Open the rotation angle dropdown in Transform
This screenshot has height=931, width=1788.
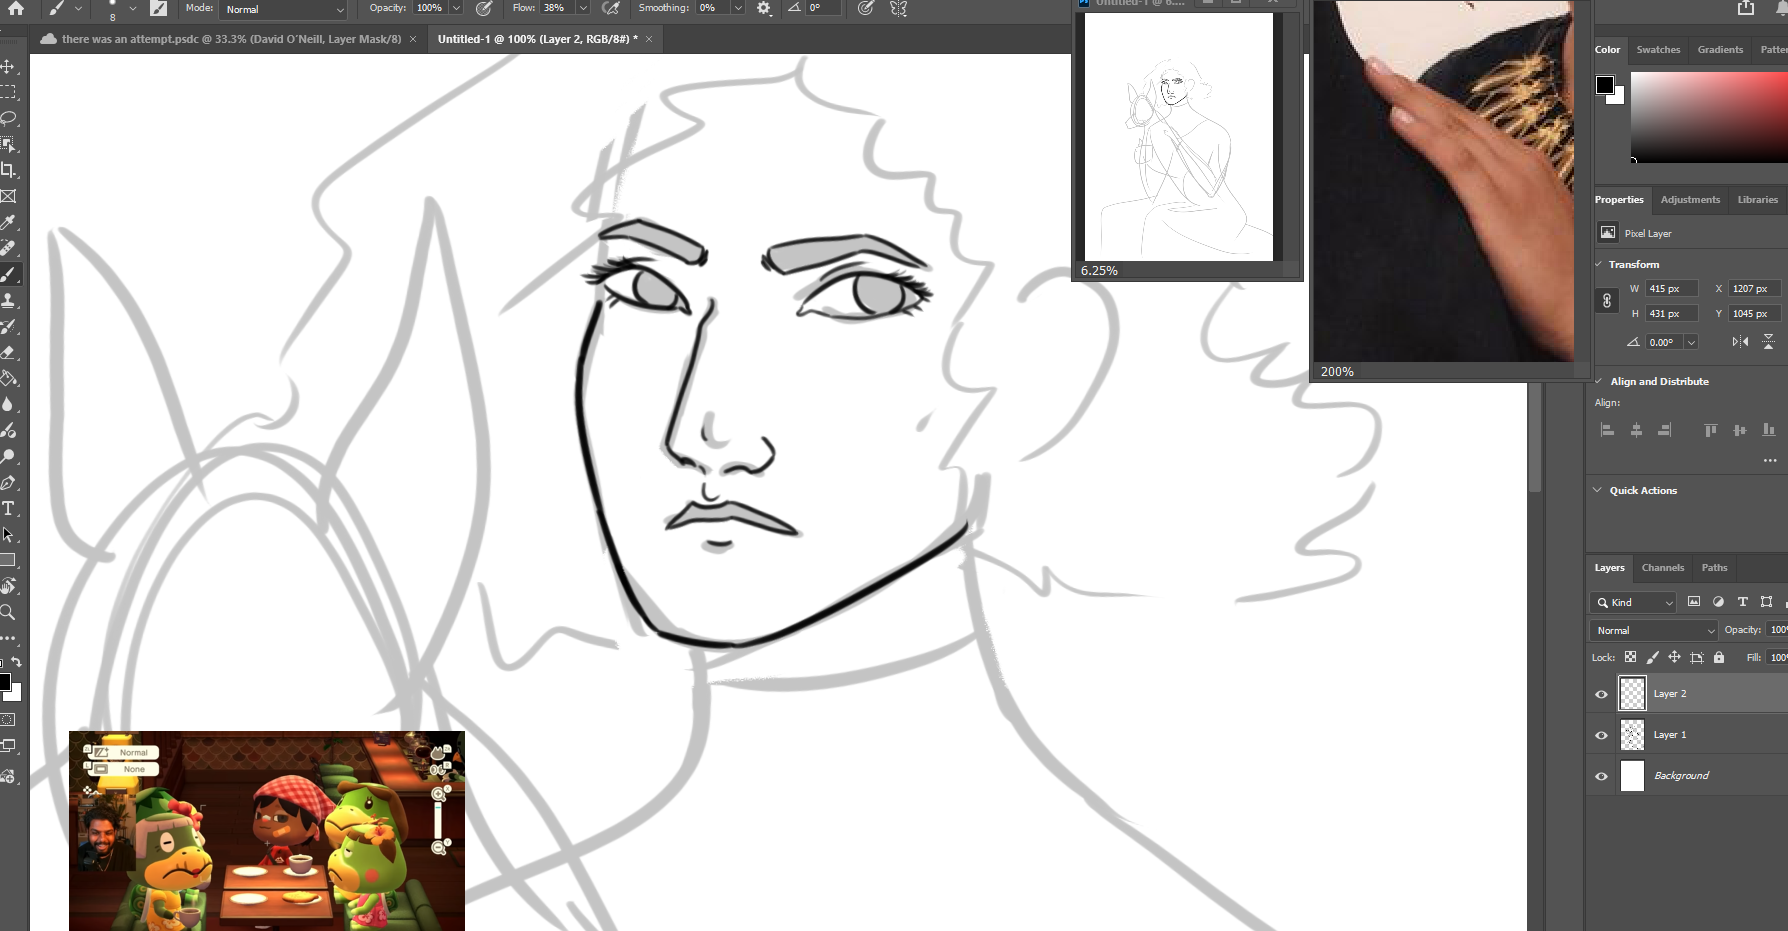(x=1691, y=342)
